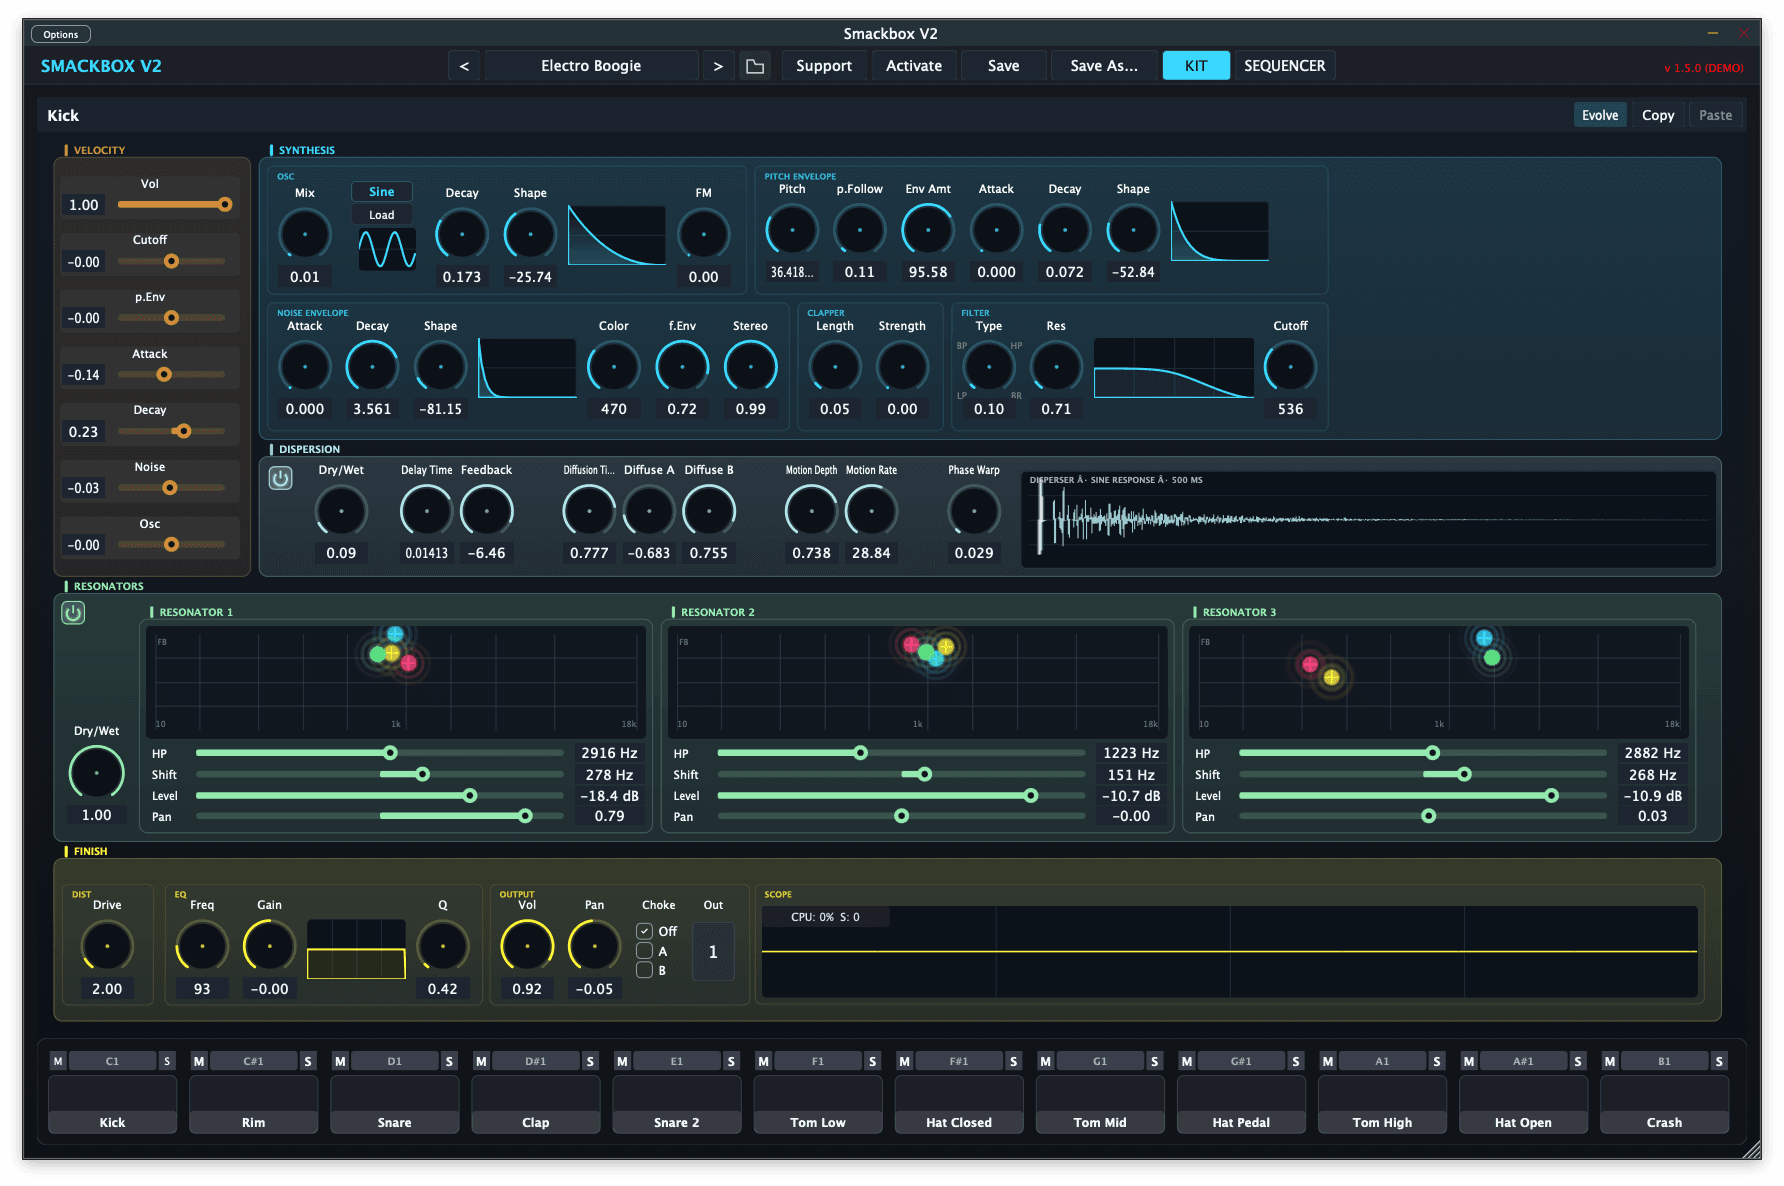1784x1186 pixels.
Task: Click the Velocity Cutoff value field
Action: [84, 262]
